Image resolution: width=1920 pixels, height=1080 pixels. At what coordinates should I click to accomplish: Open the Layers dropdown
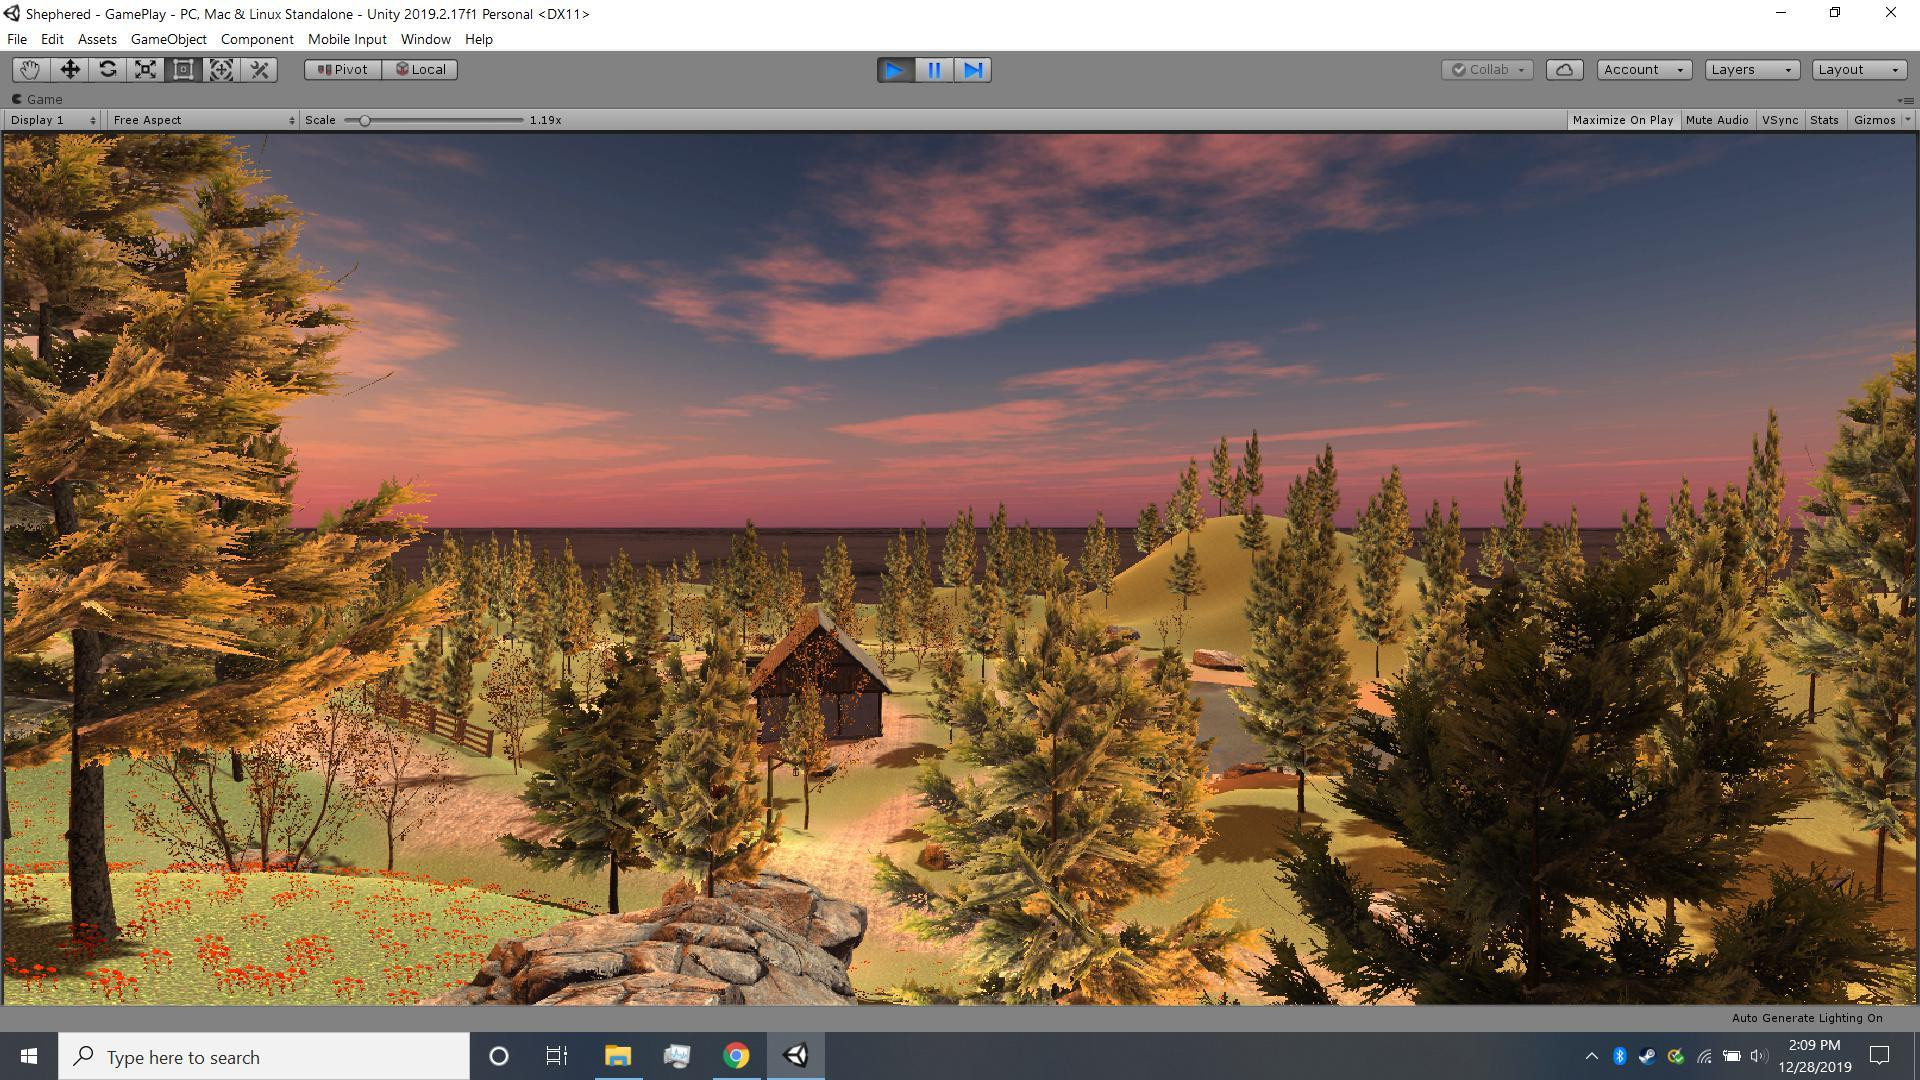pos(1752,69)
